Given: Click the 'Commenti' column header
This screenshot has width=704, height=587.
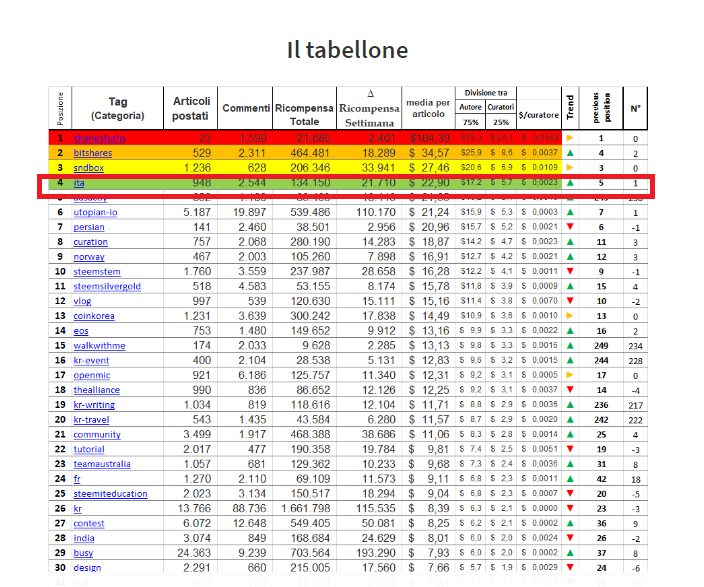Looking at the screenshot, I should (246, 108).
